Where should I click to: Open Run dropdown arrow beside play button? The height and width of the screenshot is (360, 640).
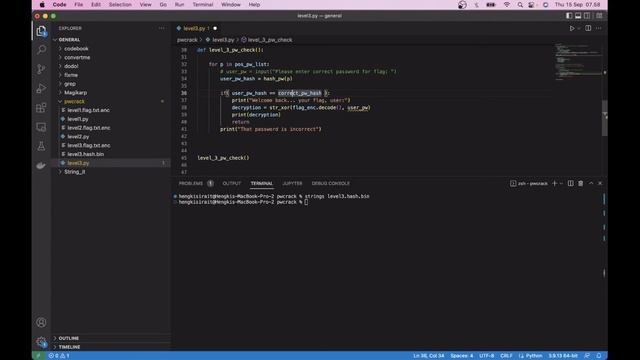point(579,29)
